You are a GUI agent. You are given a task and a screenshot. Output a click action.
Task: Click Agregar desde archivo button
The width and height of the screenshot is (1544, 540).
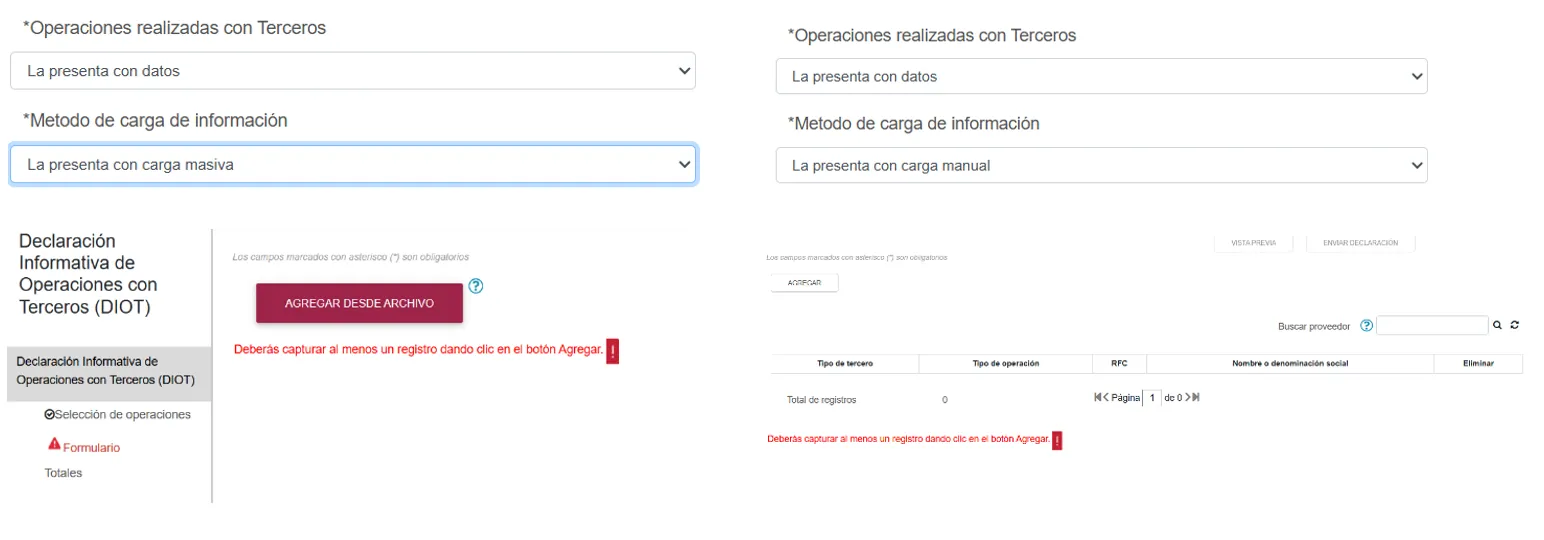(359, 303)
